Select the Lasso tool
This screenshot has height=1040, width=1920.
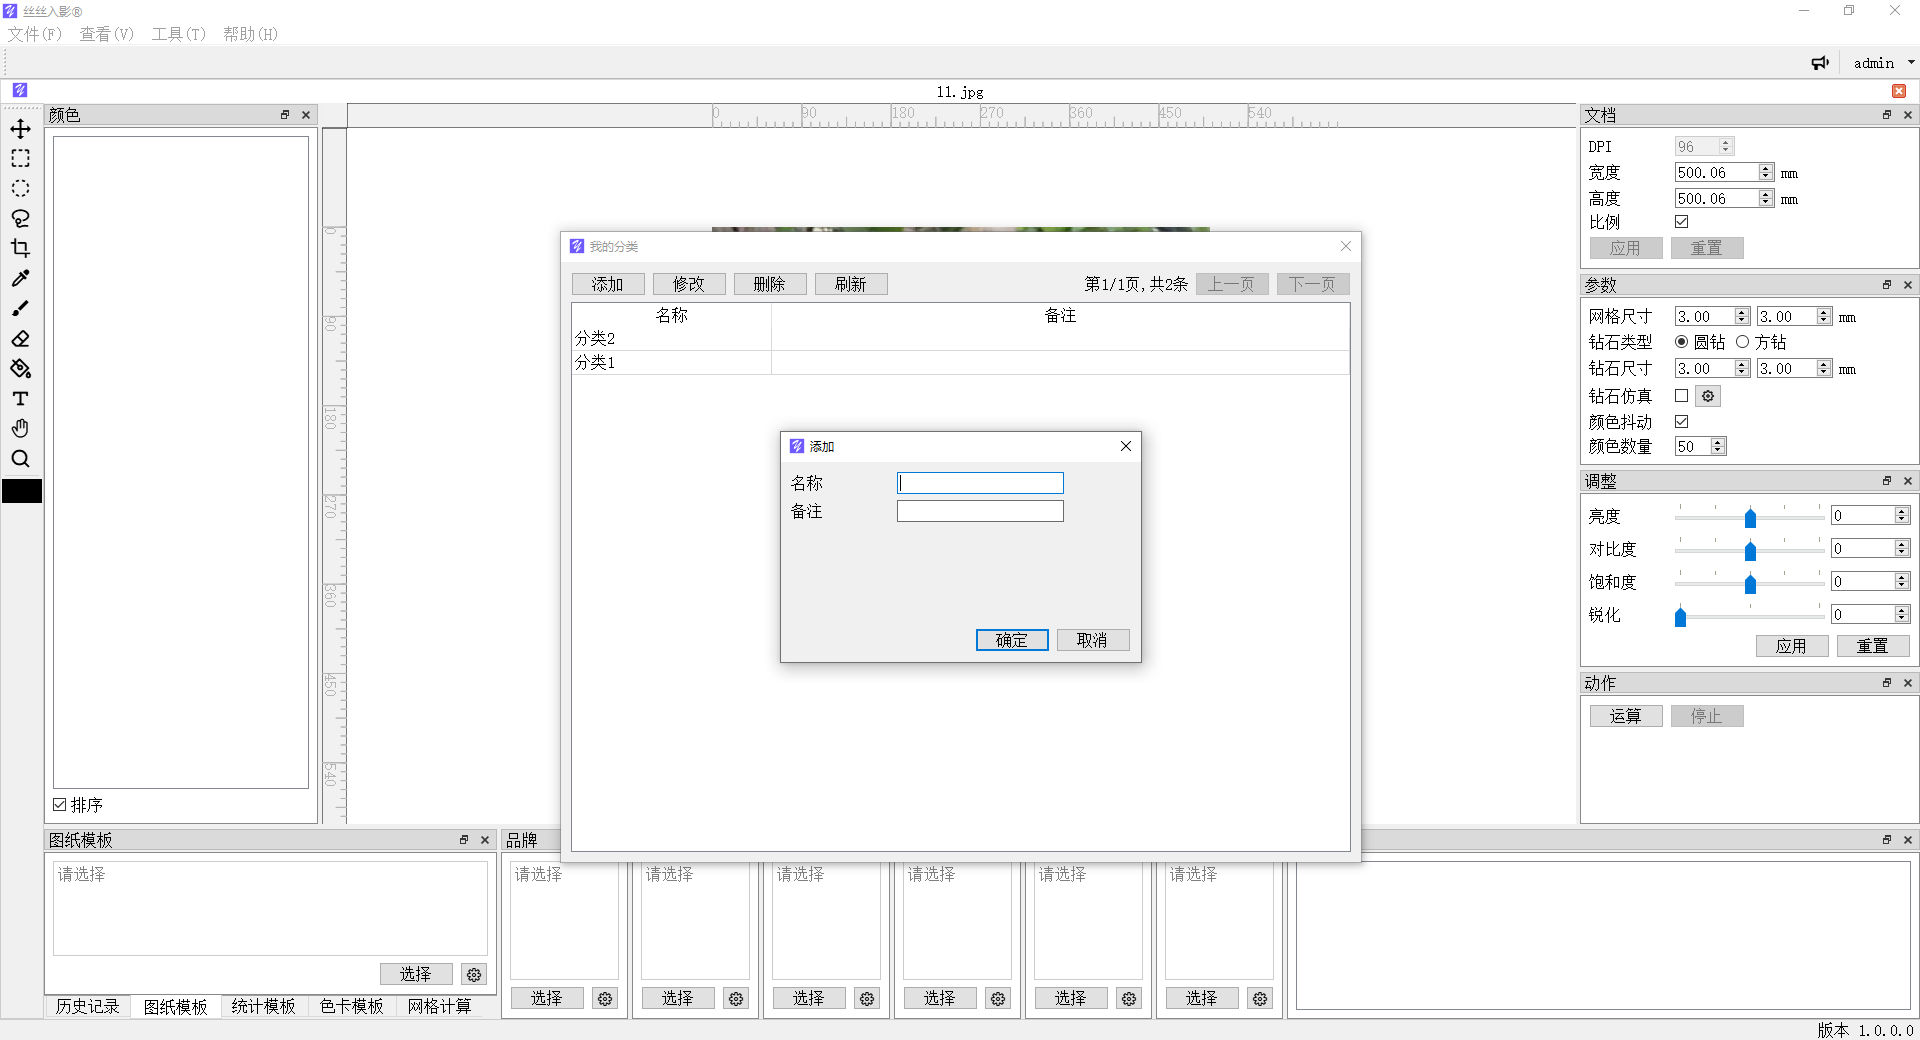tap(20, 219)
